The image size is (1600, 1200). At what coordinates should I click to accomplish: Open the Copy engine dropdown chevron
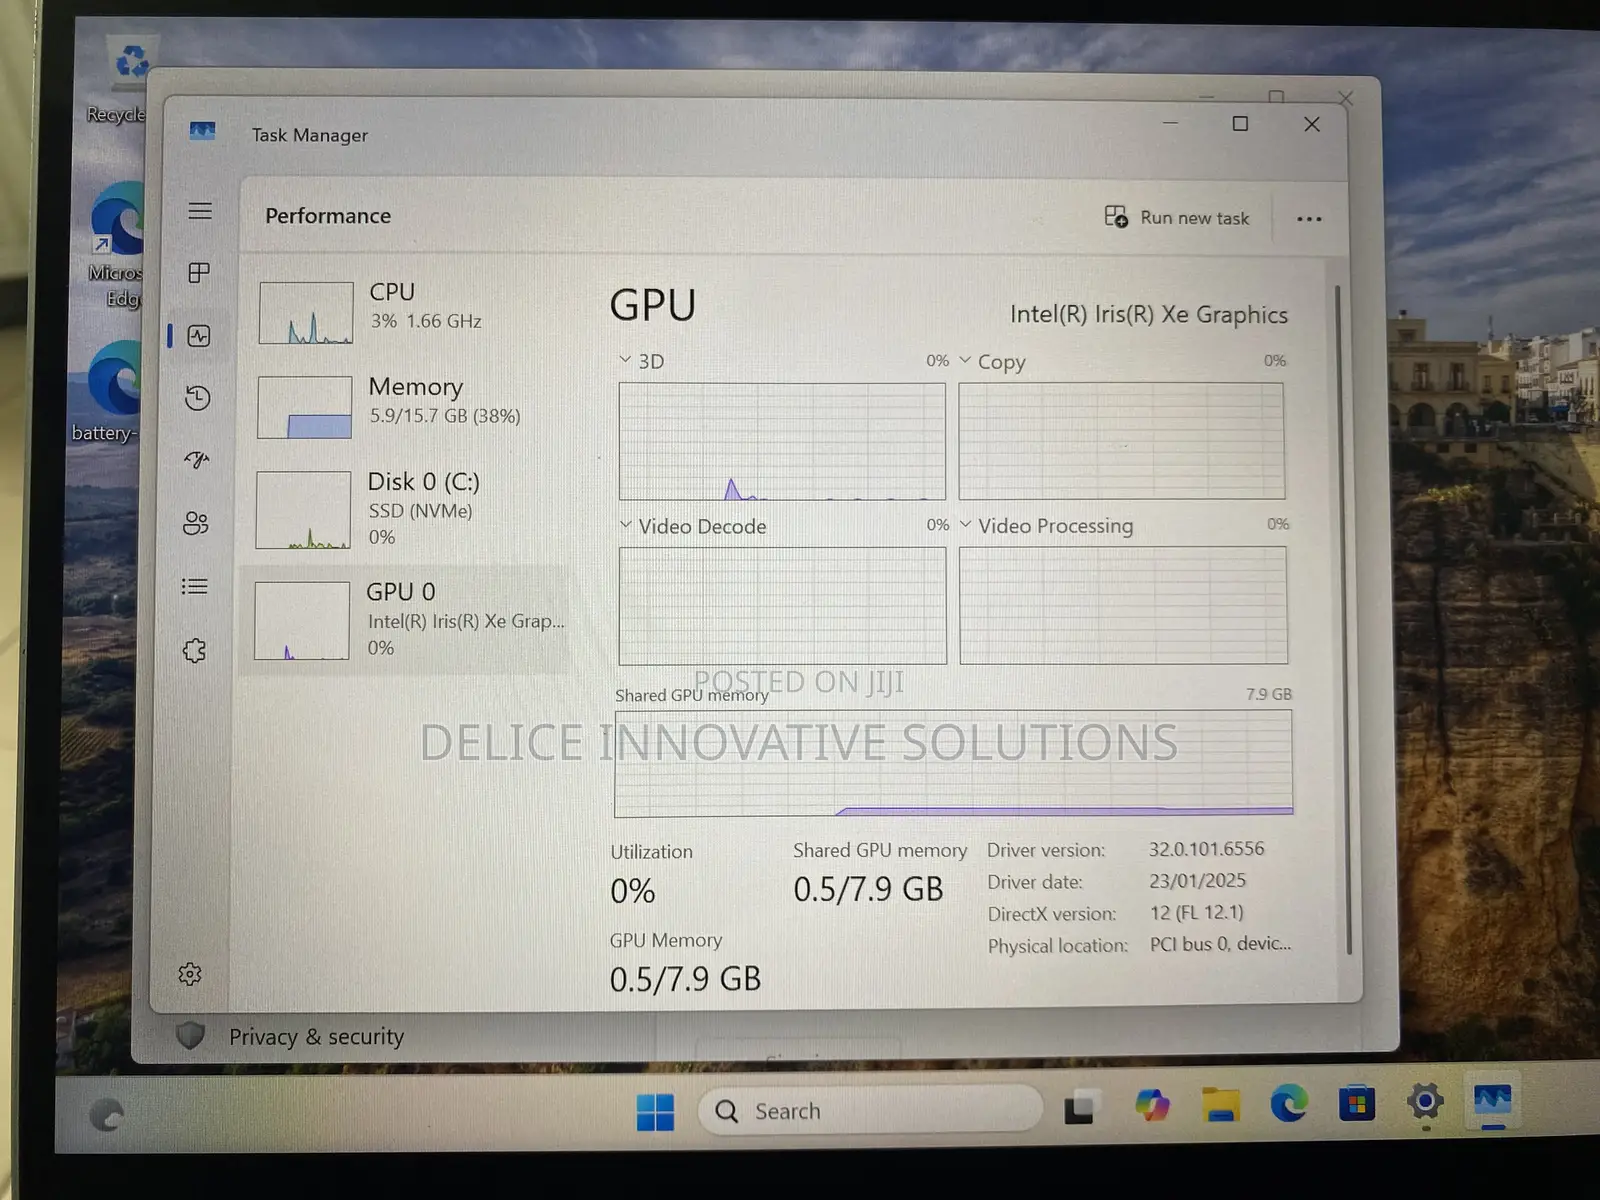pos(965,359)
